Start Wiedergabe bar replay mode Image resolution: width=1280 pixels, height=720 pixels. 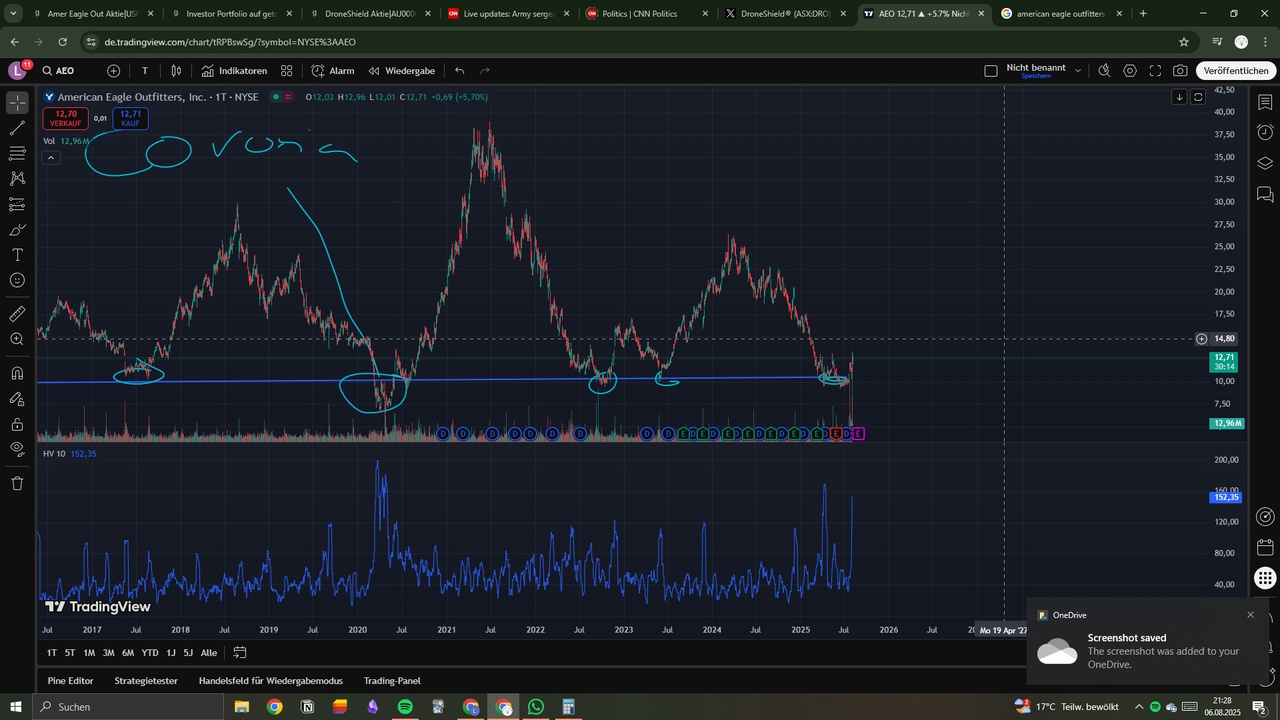[401, 71]
